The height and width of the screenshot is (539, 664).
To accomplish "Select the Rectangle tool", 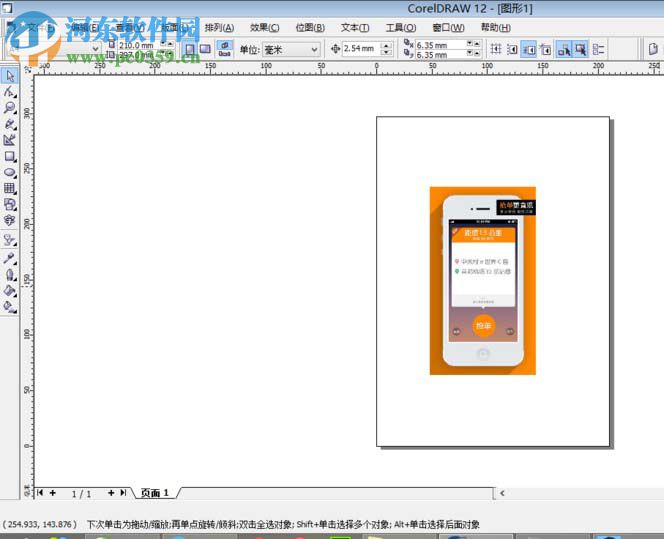I will coord(10,156).
